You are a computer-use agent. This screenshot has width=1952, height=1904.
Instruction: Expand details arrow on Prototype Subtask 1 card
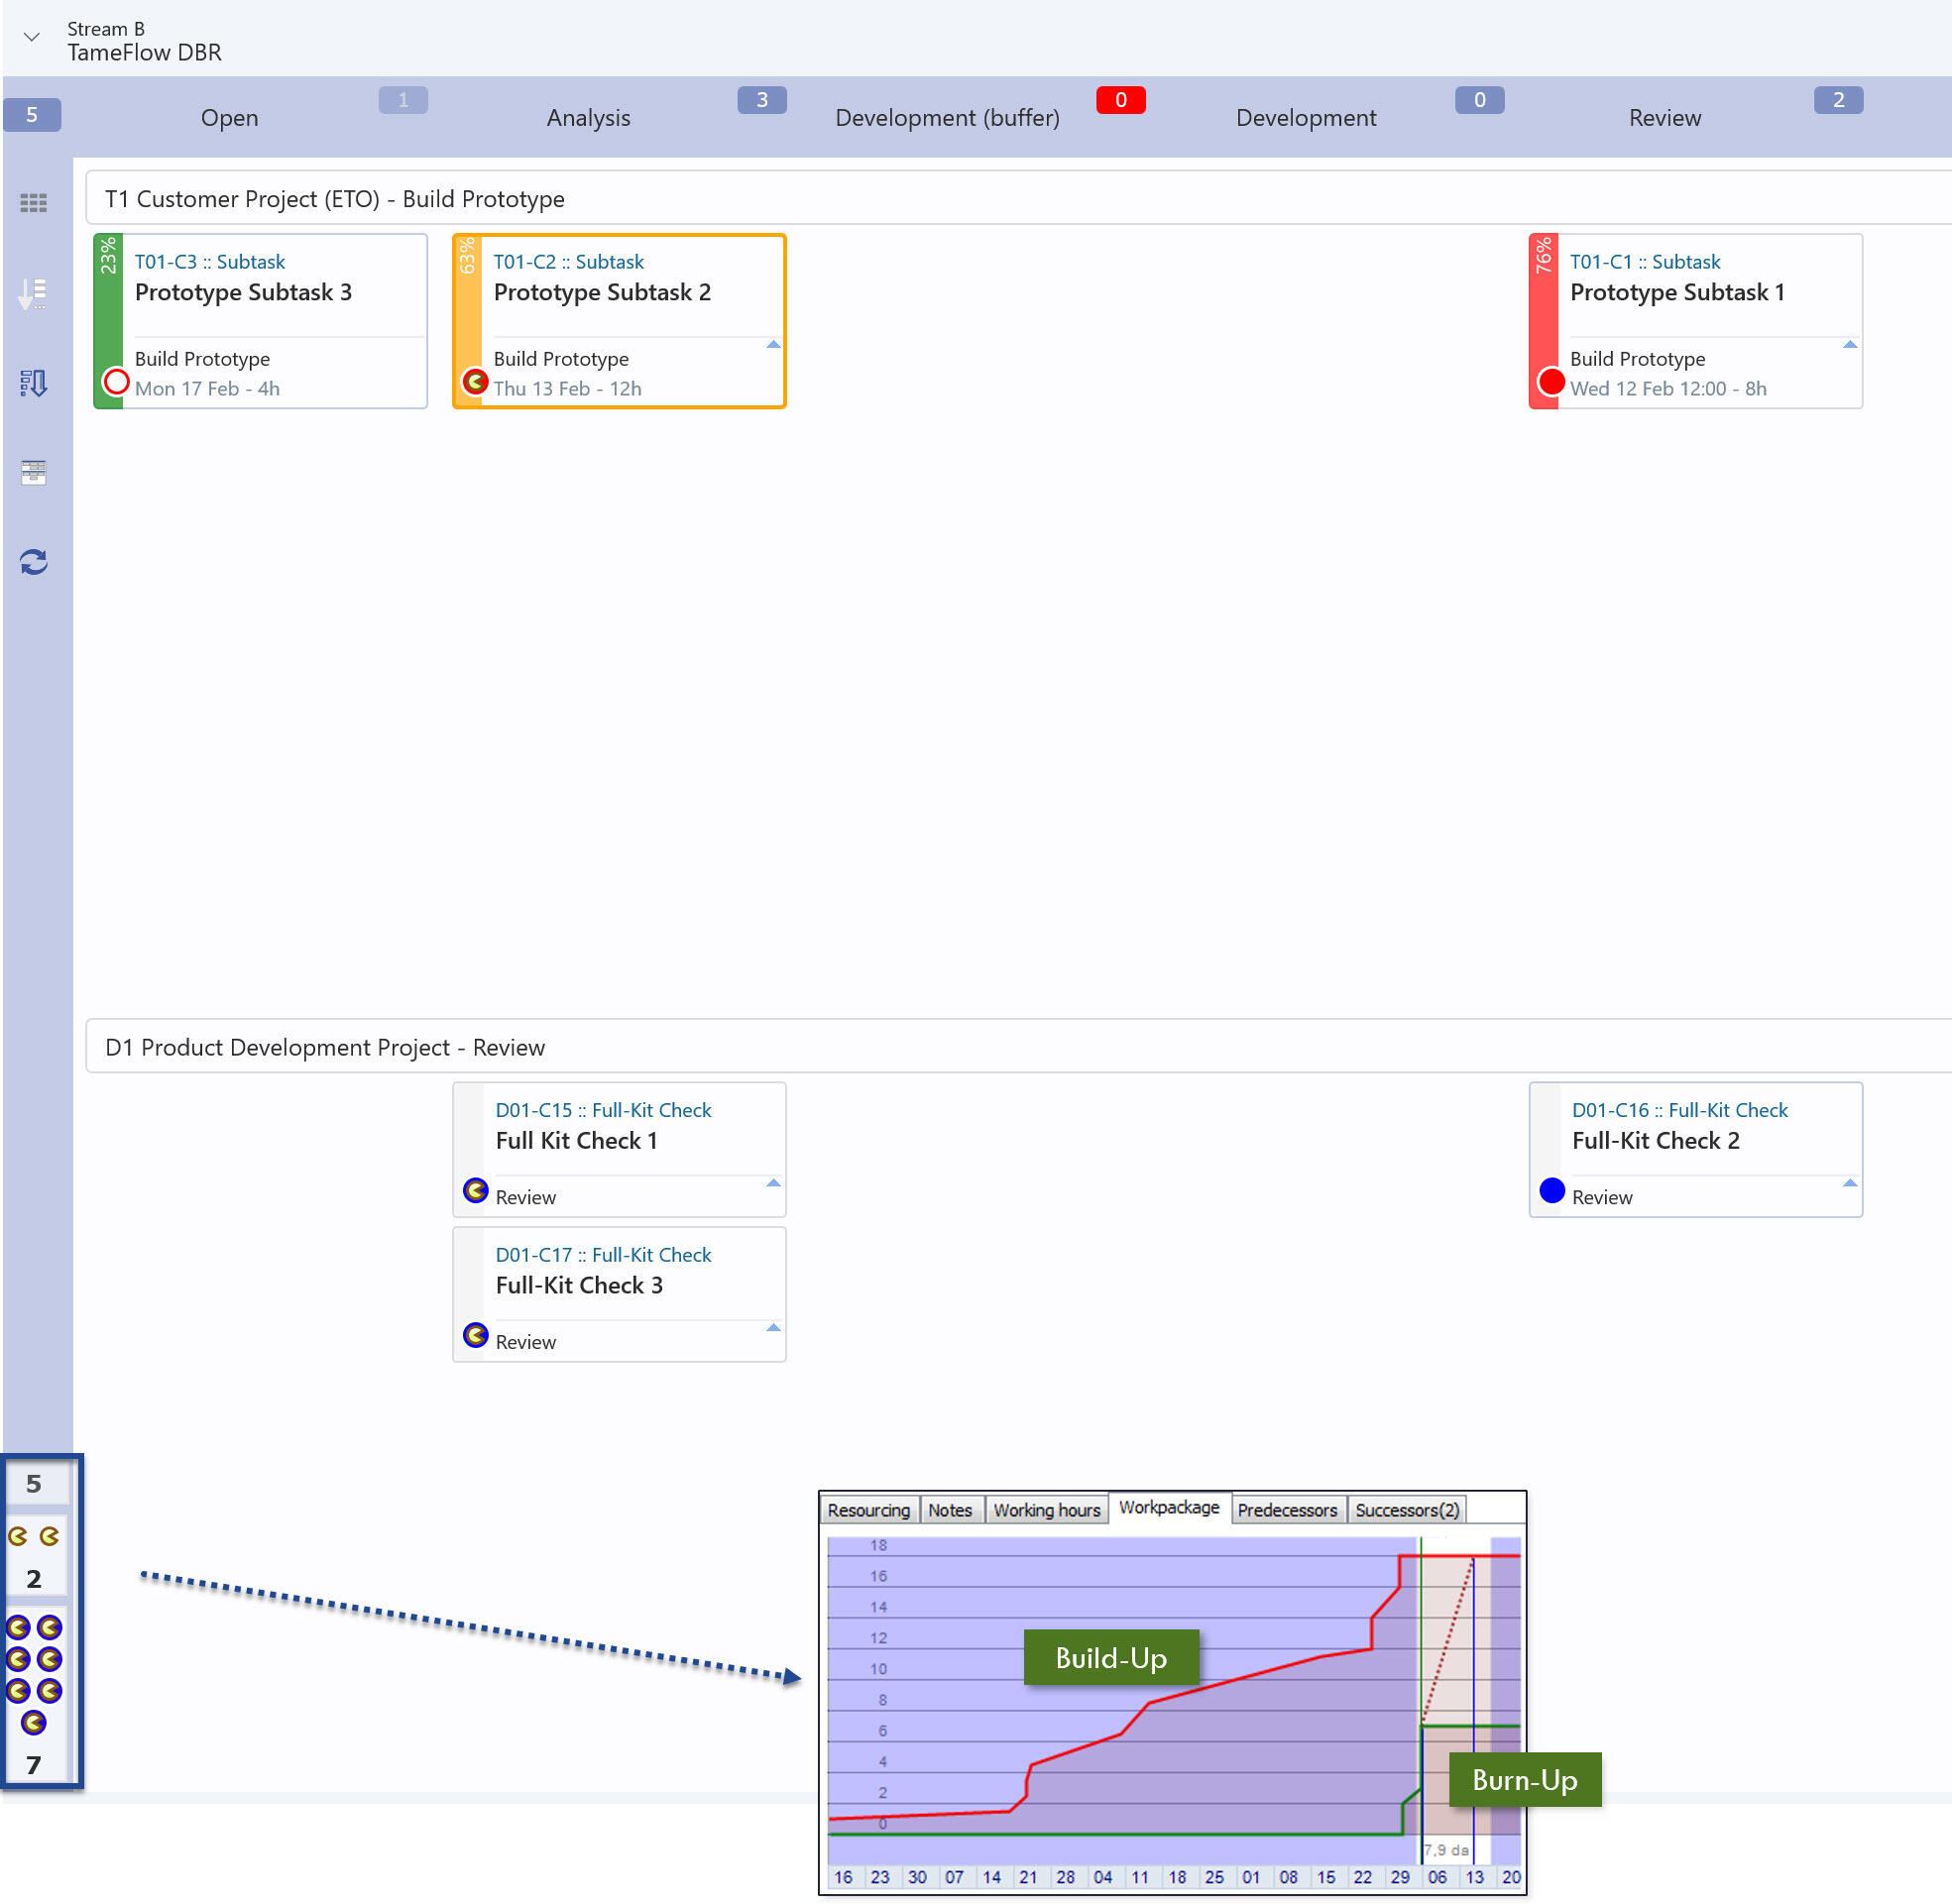tap(1849, 344)
